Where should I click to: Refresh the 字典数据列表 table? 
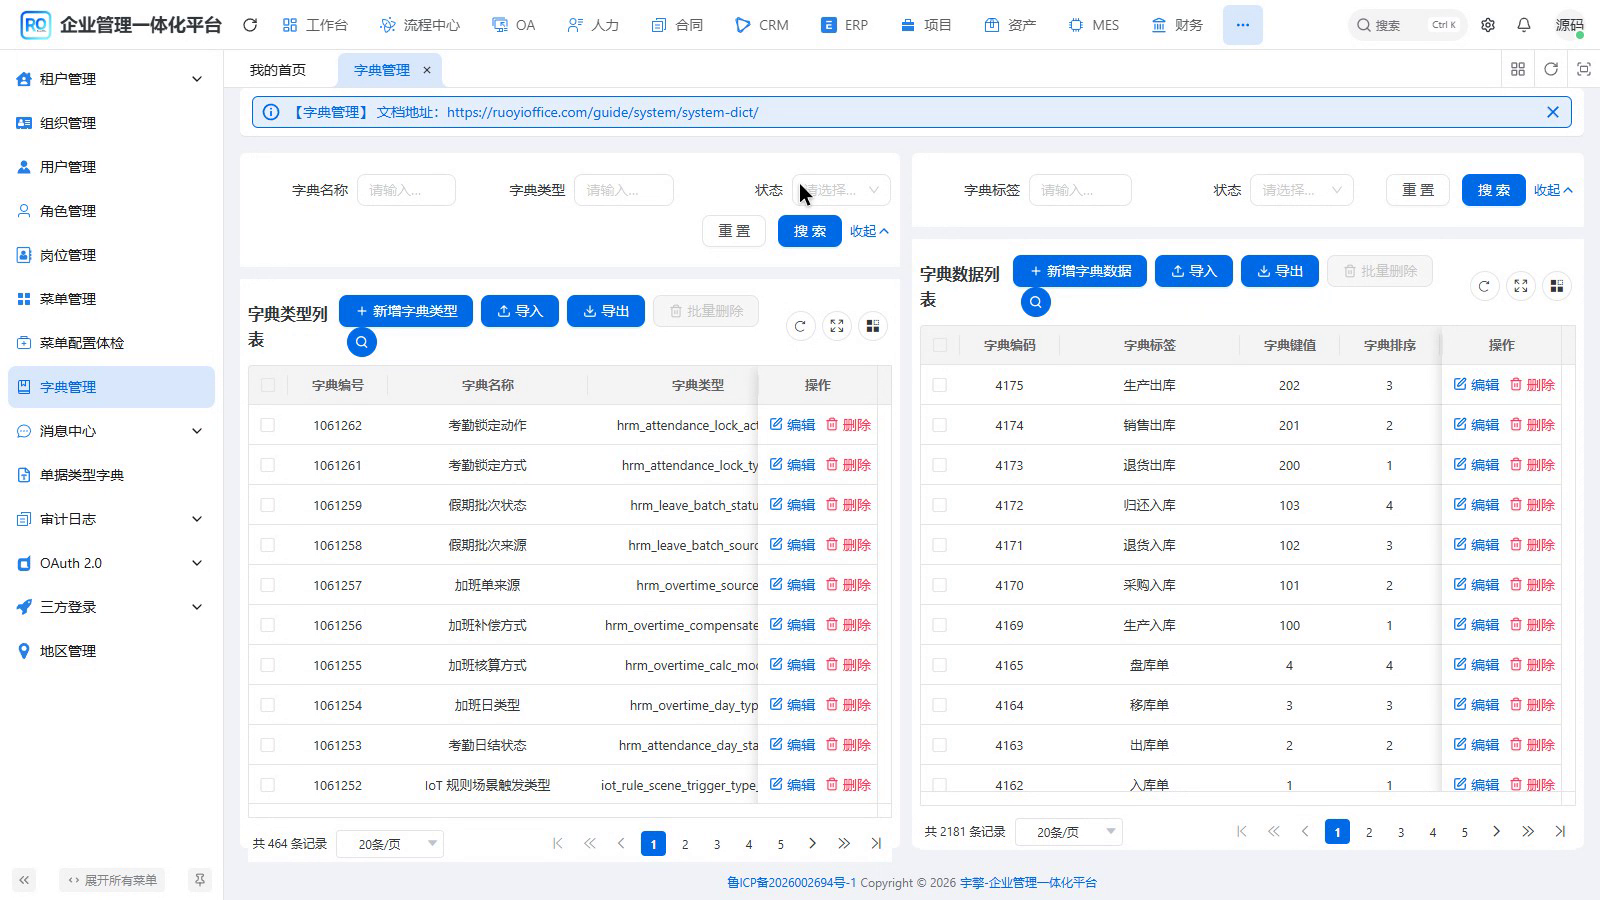point(1484,286)
